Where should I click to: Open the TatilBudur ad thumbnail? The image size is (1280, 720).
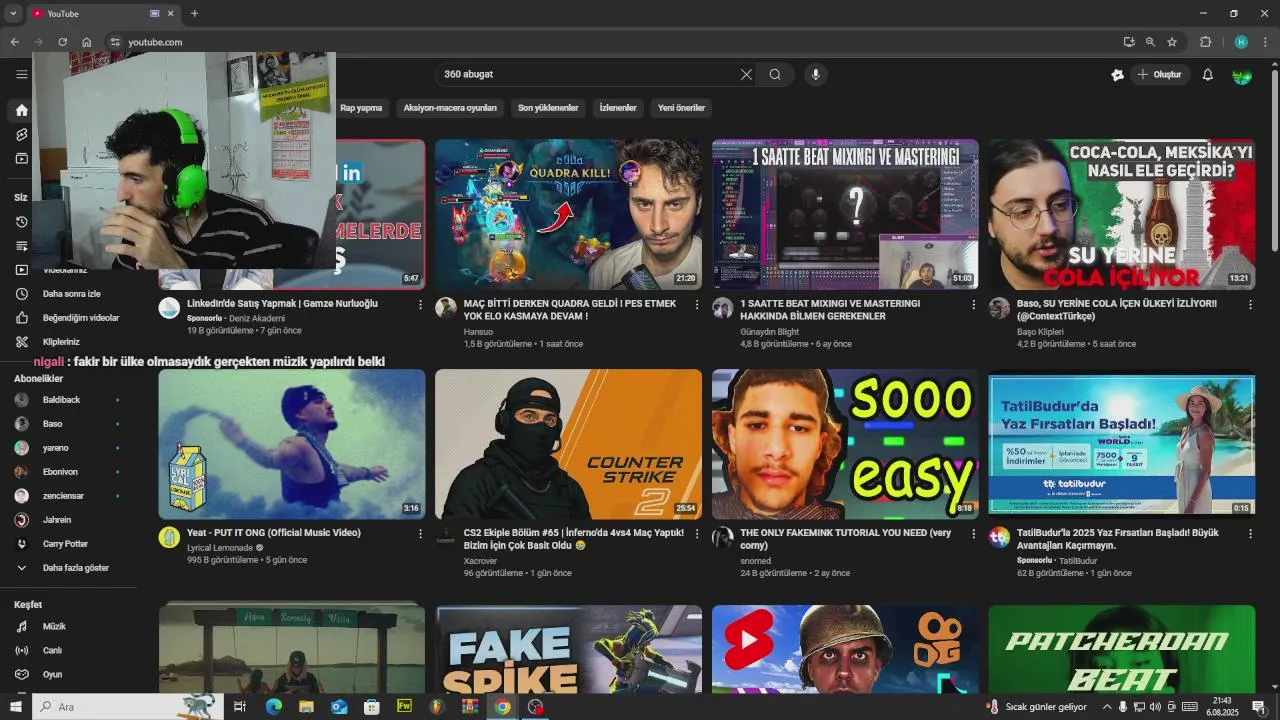point(1121,444)
